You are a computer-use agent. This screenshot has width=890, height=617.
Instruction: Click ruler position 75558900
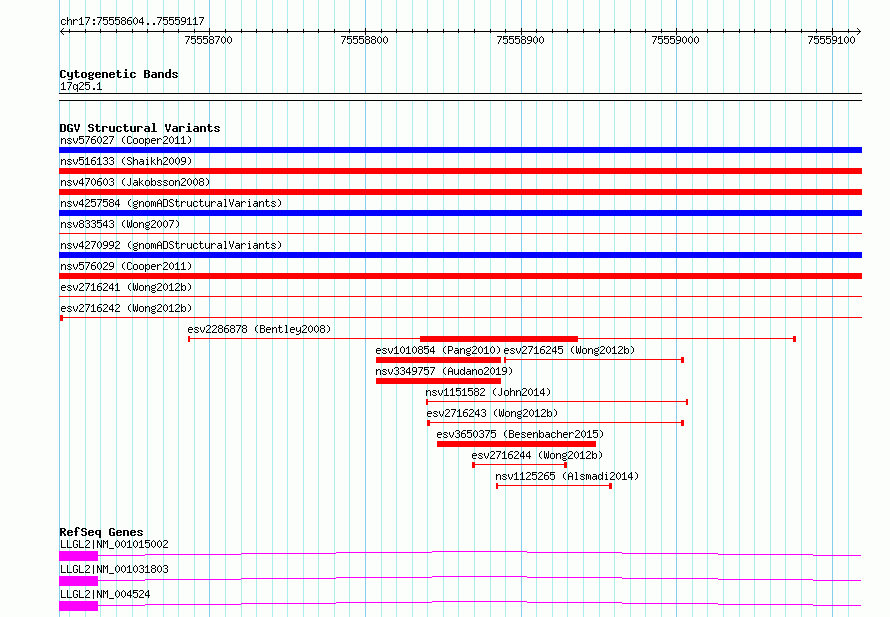click(520, 40)
